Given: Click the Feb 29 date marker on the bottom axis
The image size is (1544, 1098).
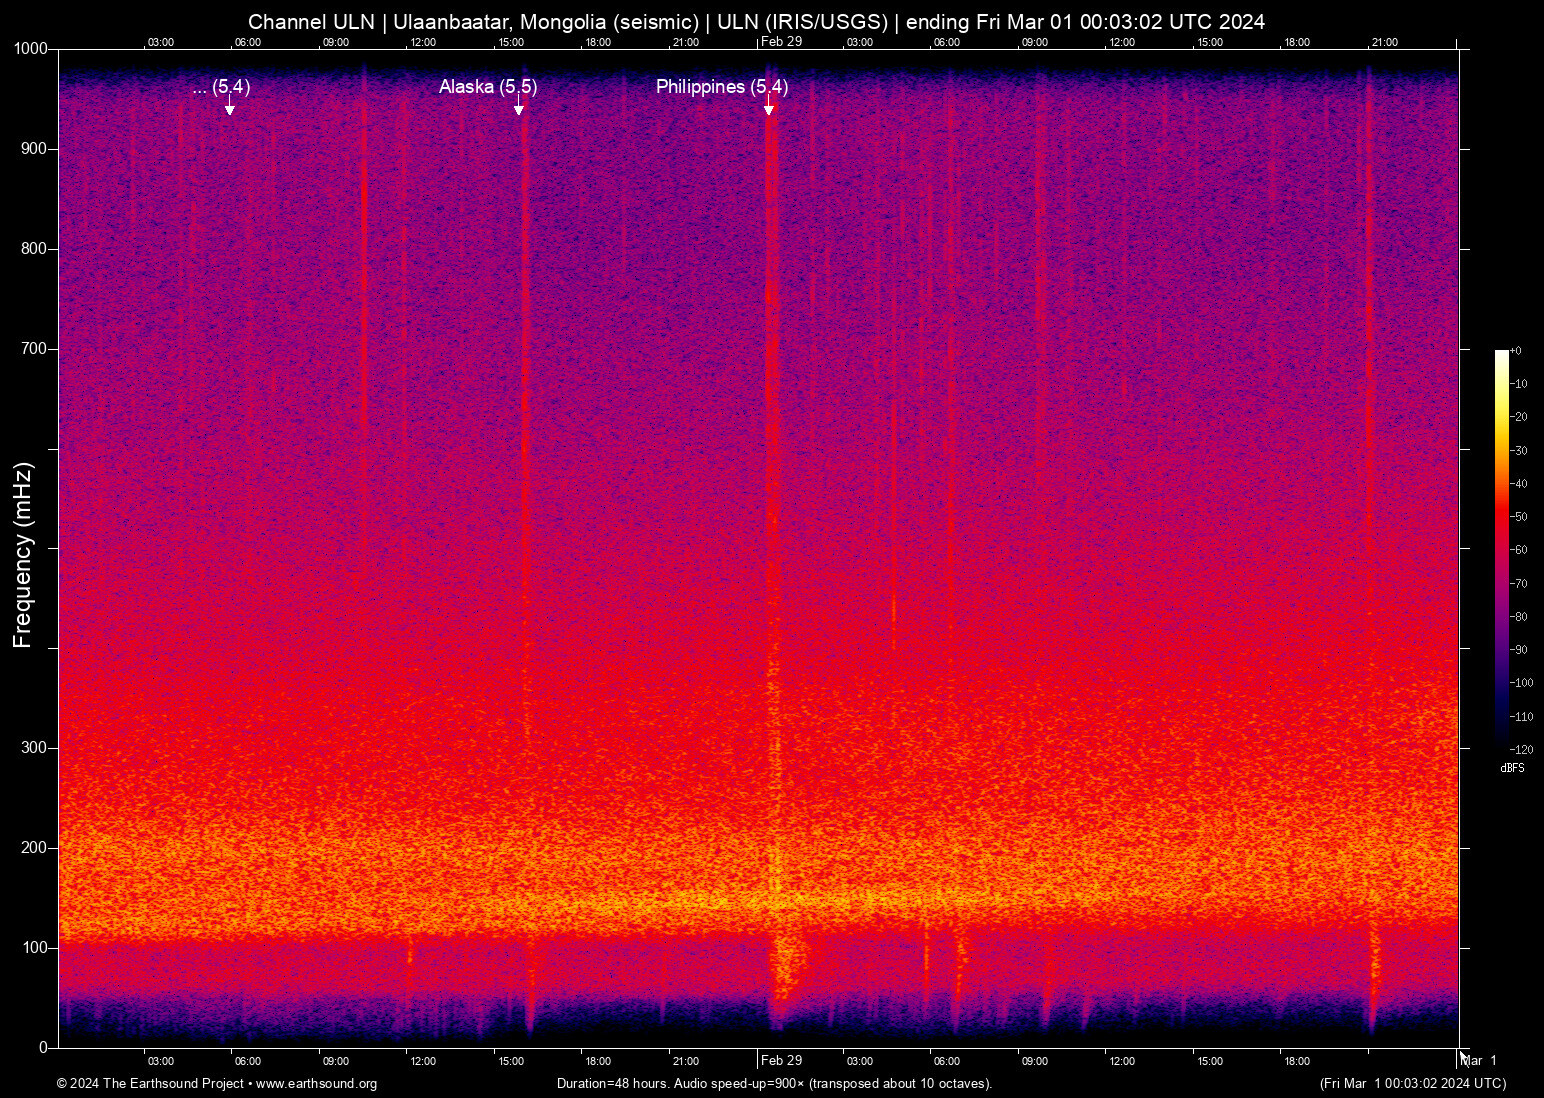Looking at the screenshot, I should click(781, 1060).
